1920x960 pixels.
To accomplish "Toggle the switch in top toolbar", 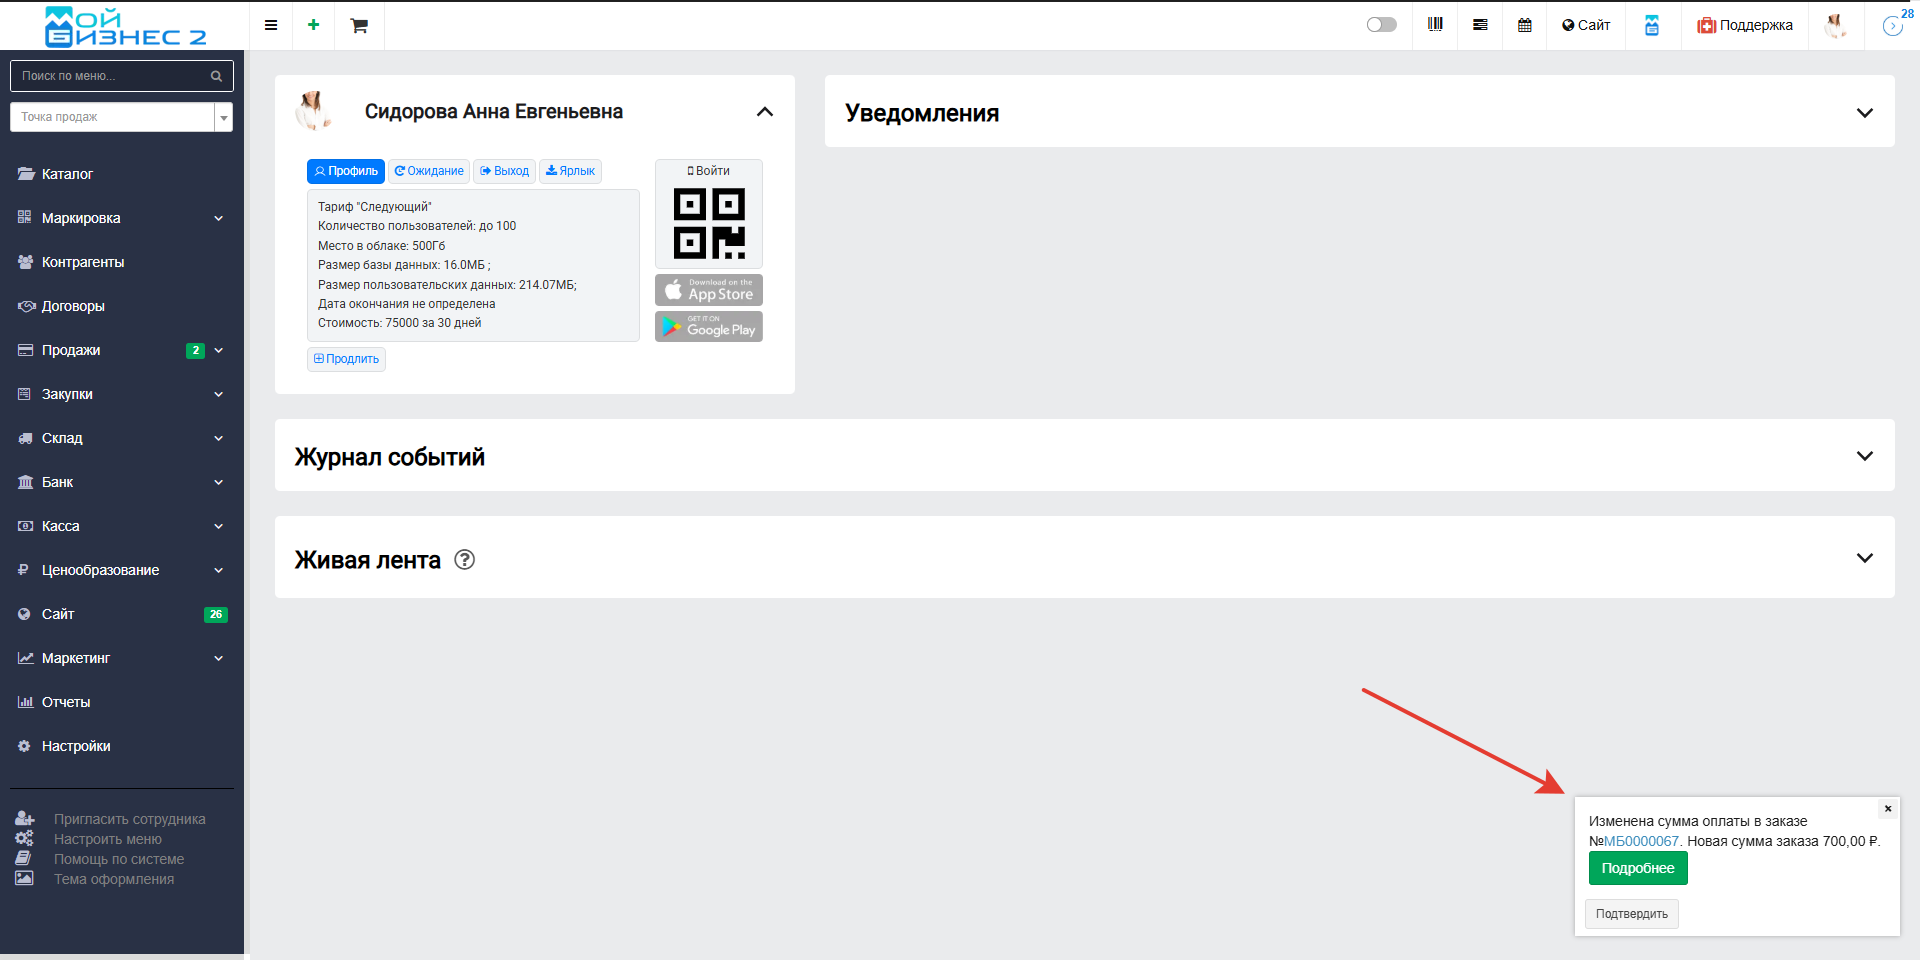I will pos(1381,25).
